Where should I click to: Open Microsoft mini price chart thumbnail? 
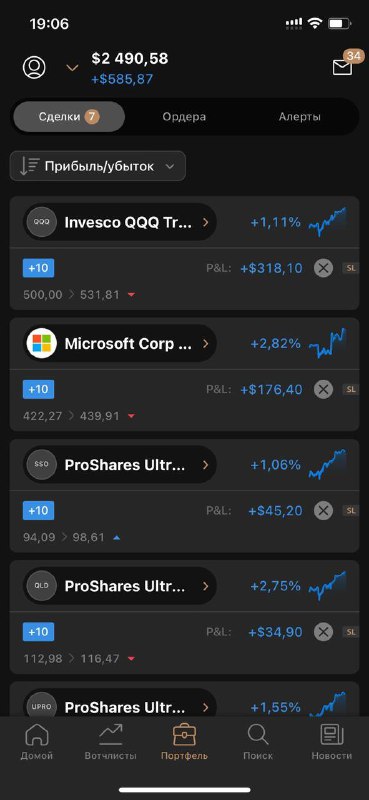click(x=328, y=343)
